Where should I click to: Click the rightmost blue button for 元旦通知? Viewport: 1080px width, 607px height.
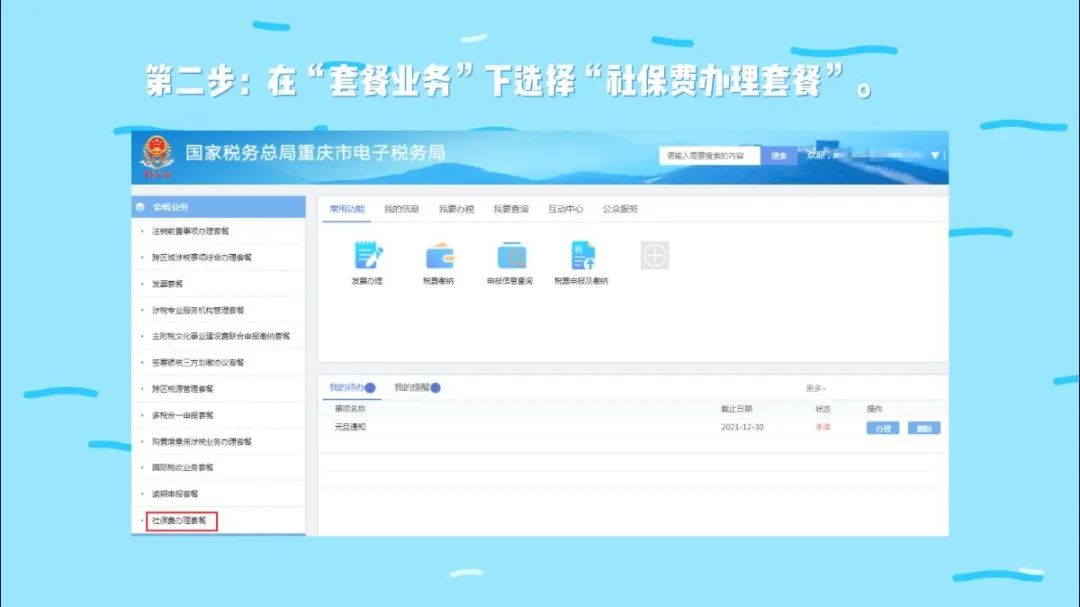[924, 428]
